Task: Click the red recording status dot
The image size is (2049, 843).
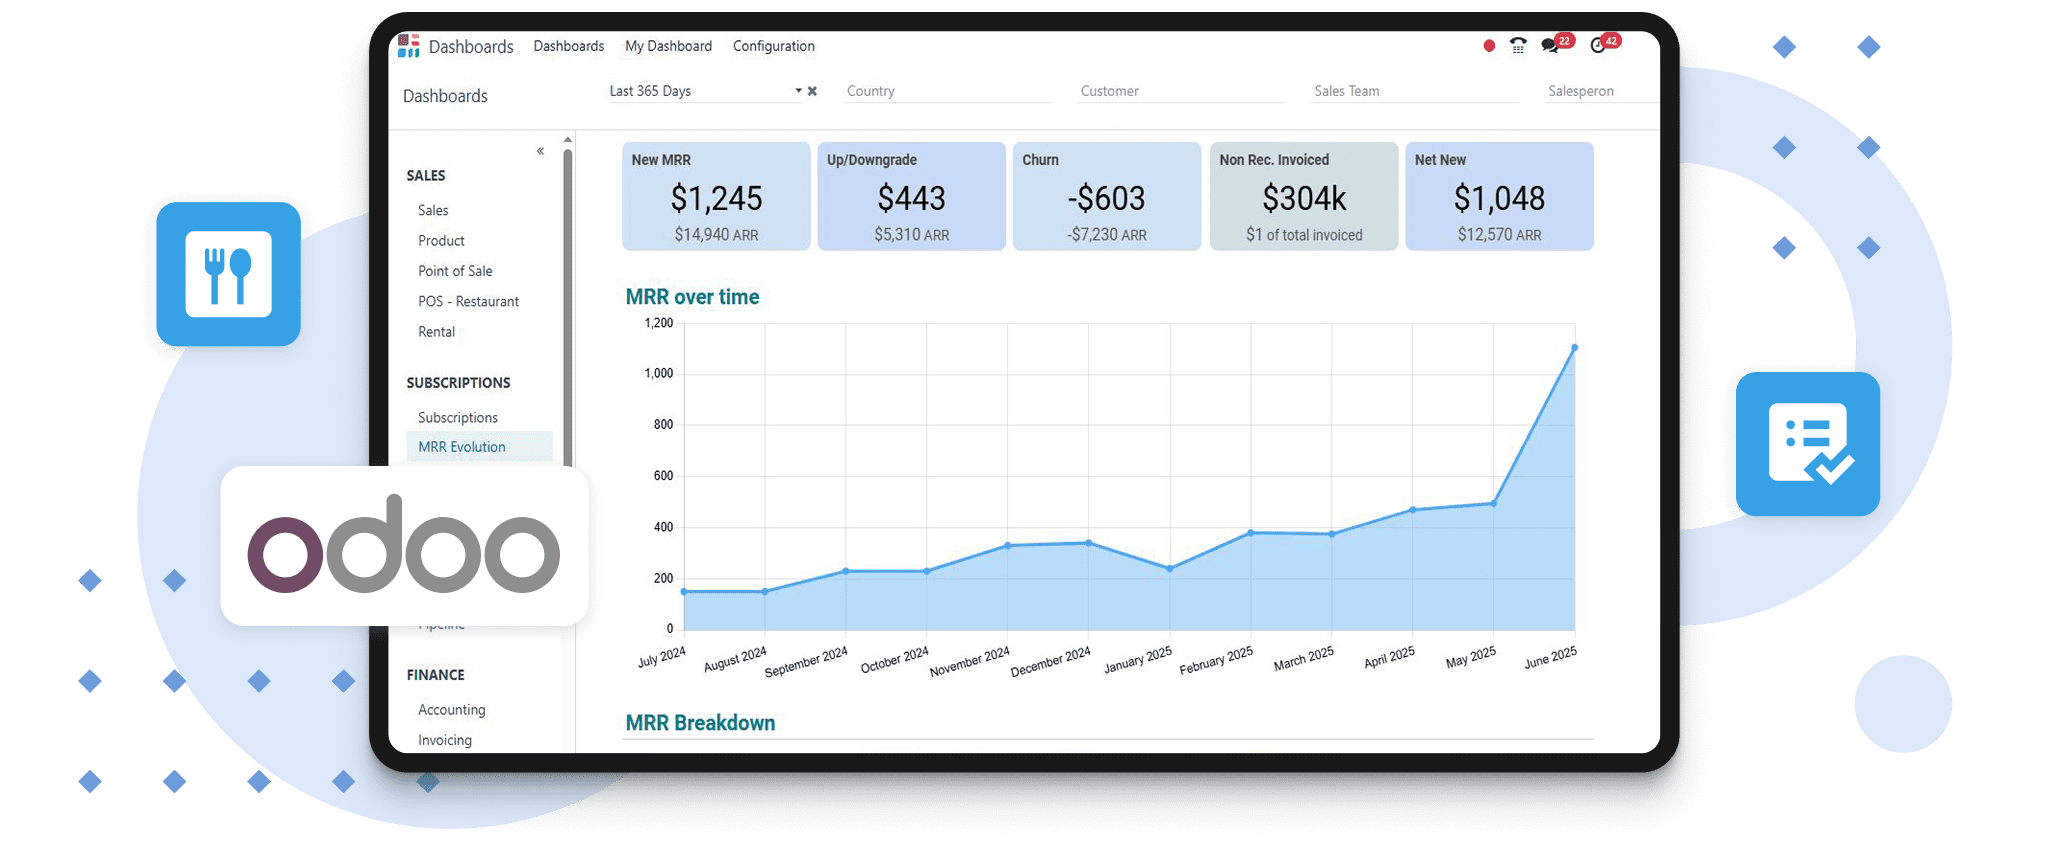Action: coord(1489,46)
